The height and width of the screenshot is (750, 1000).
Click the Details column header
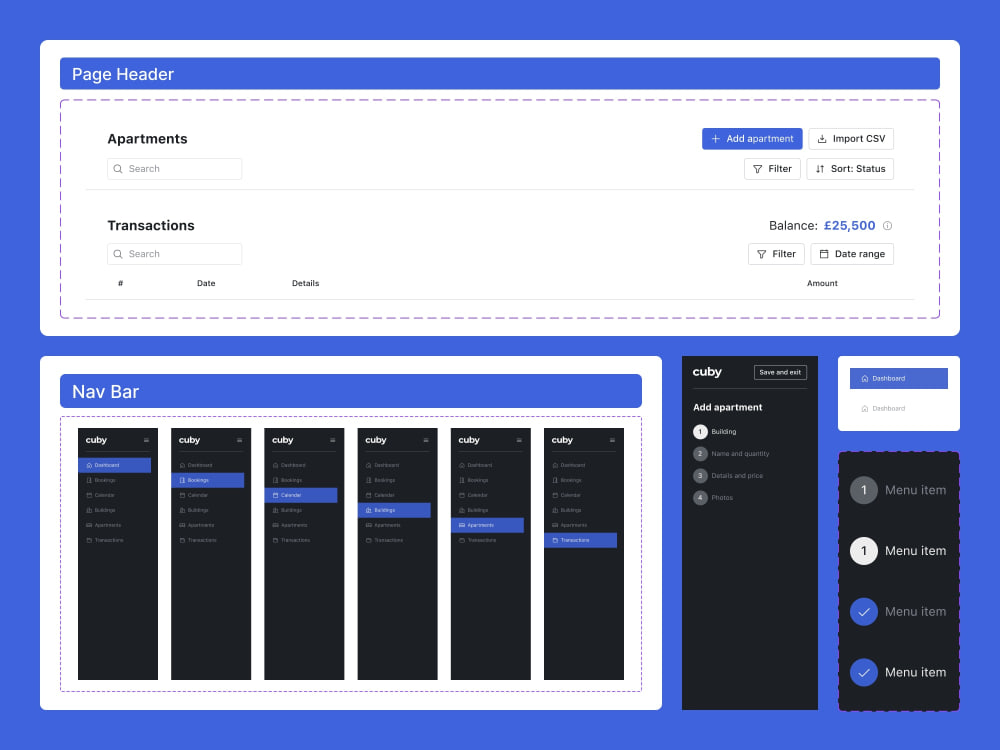[305, 283]
